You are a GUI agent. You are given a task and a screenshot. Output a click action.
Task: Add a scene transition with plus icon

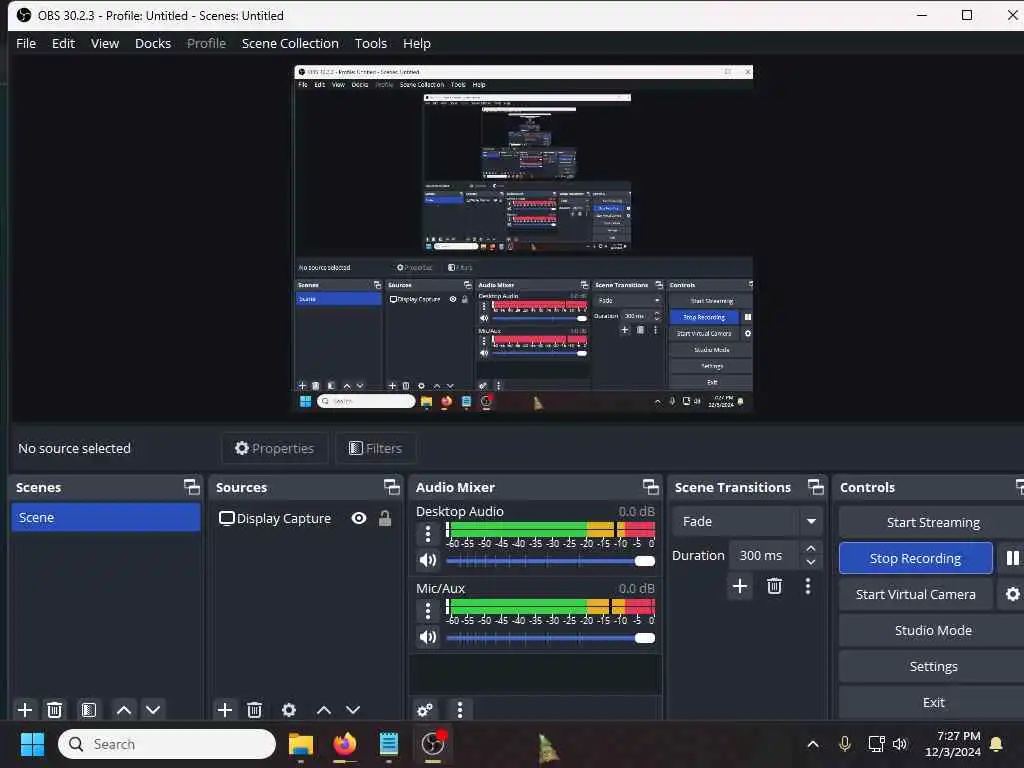point(740,586)
